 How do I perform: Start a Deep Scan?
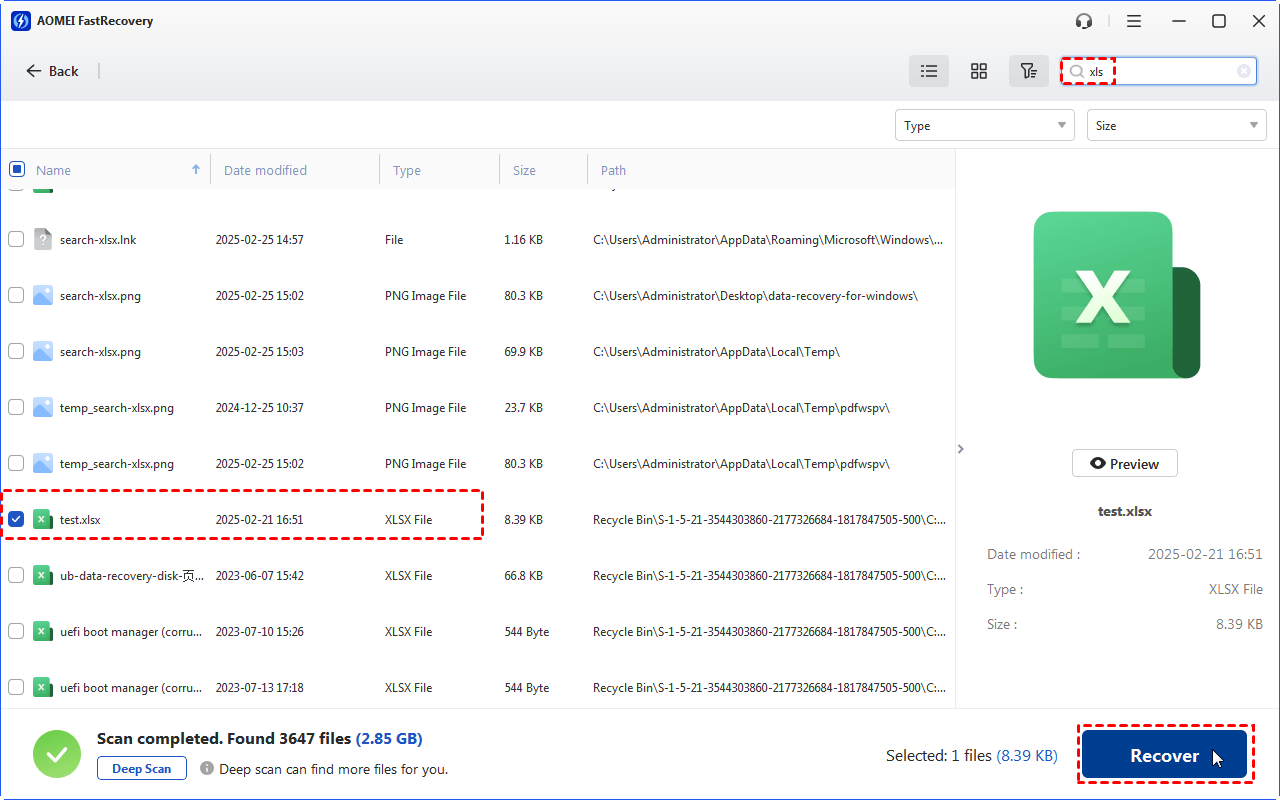[x=141, y=768]
